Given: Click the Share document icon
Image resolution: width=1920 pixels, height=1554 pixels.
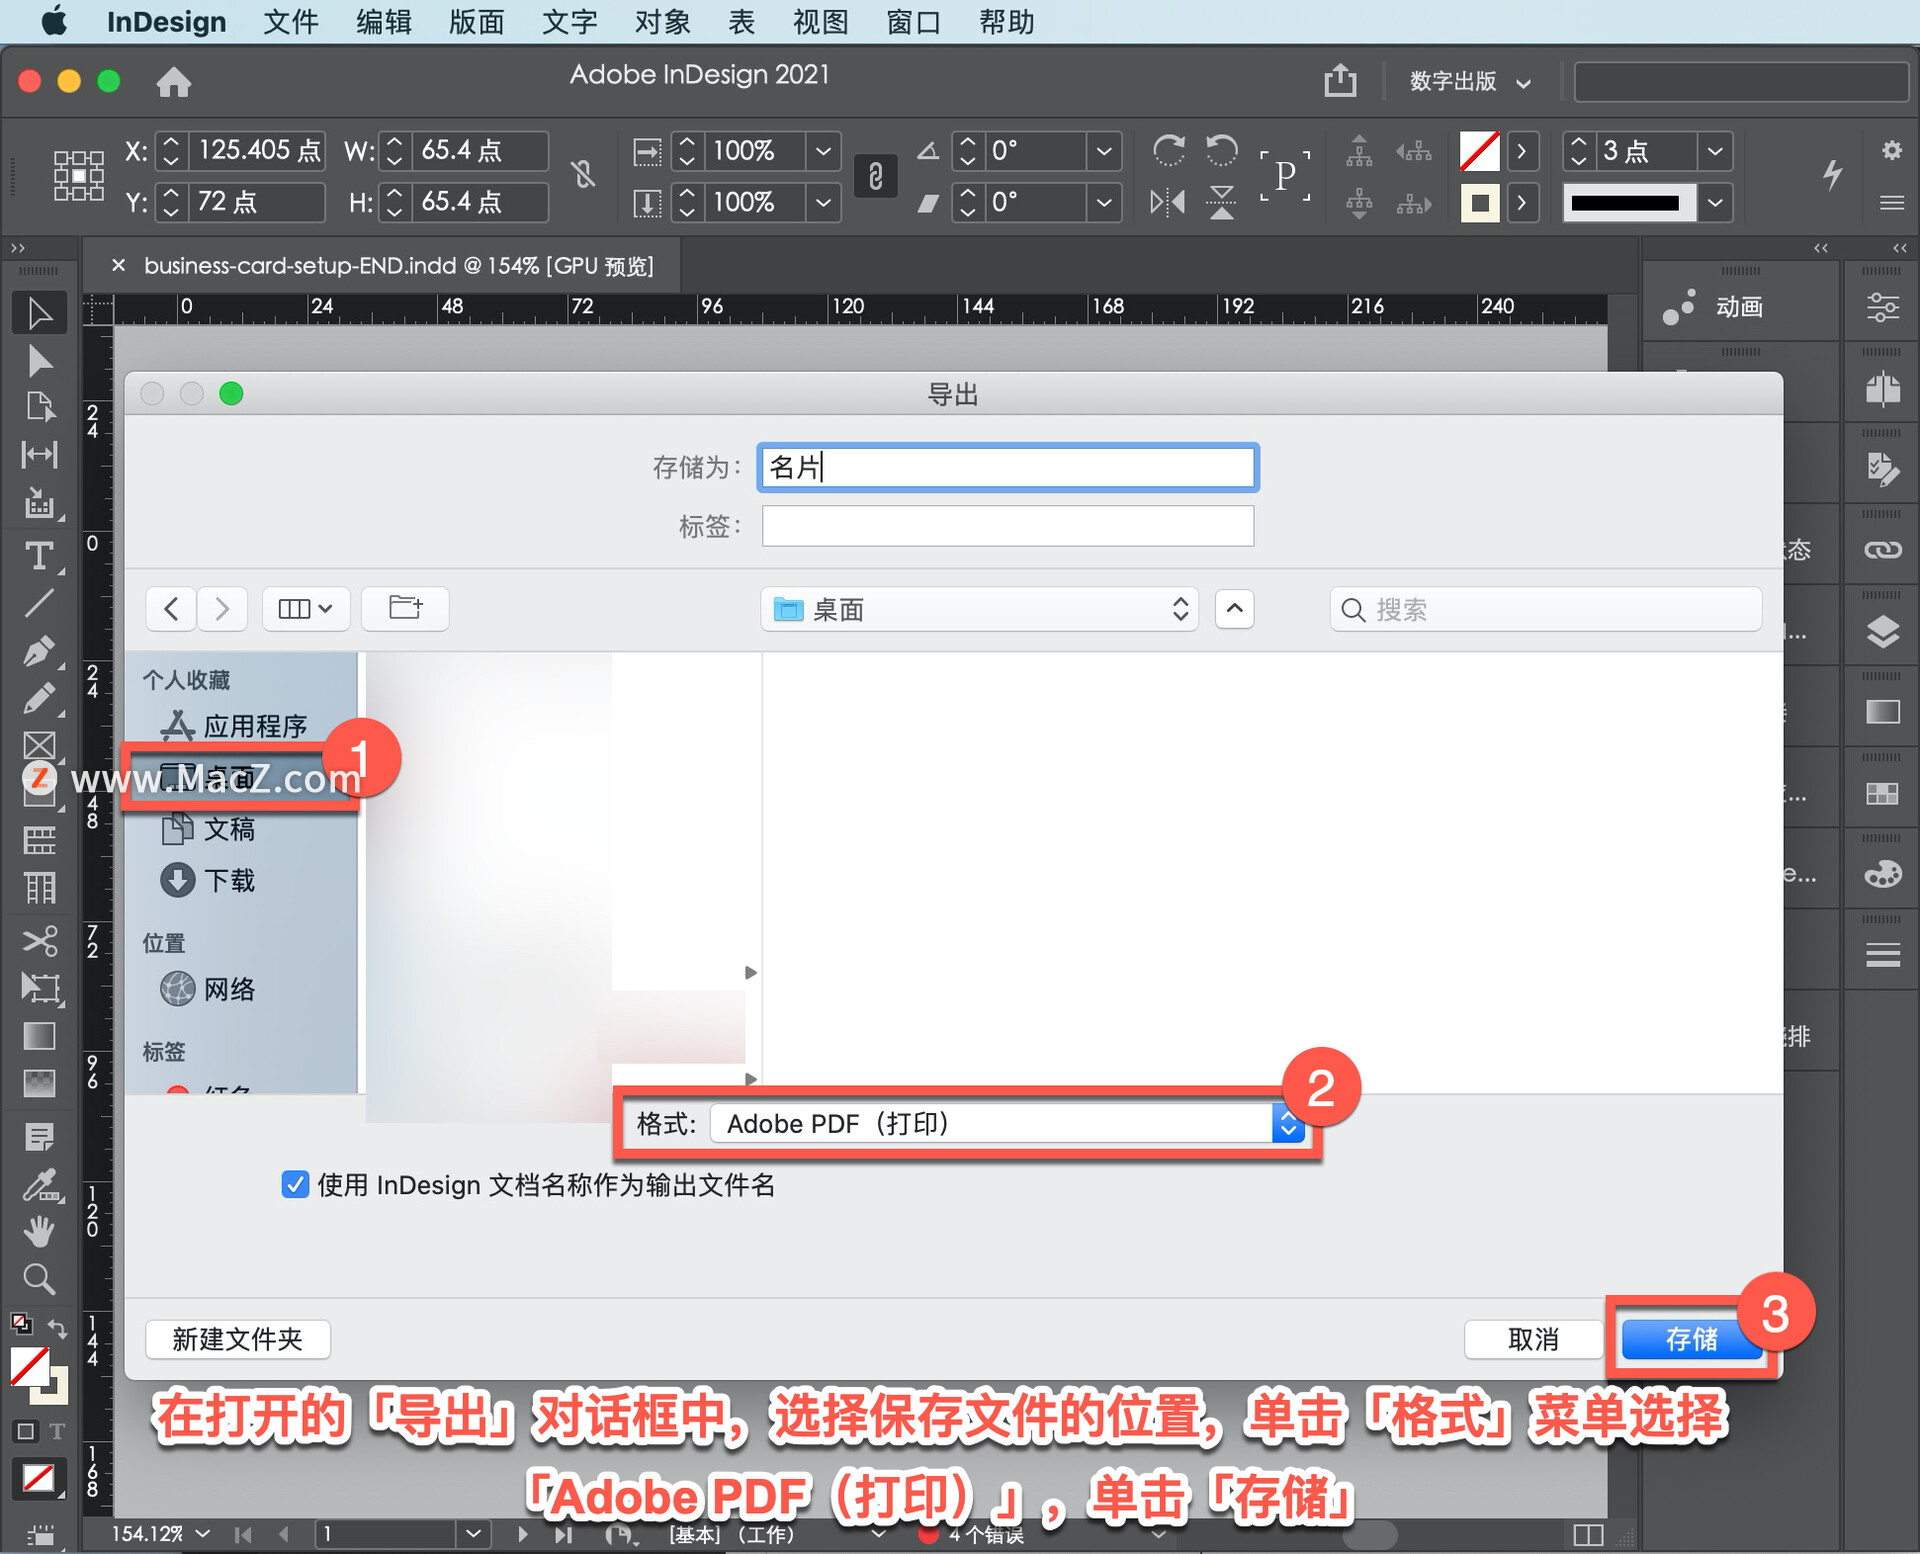Looking at the screenshot, I should pyautogui.click(x=1340, y=80).
